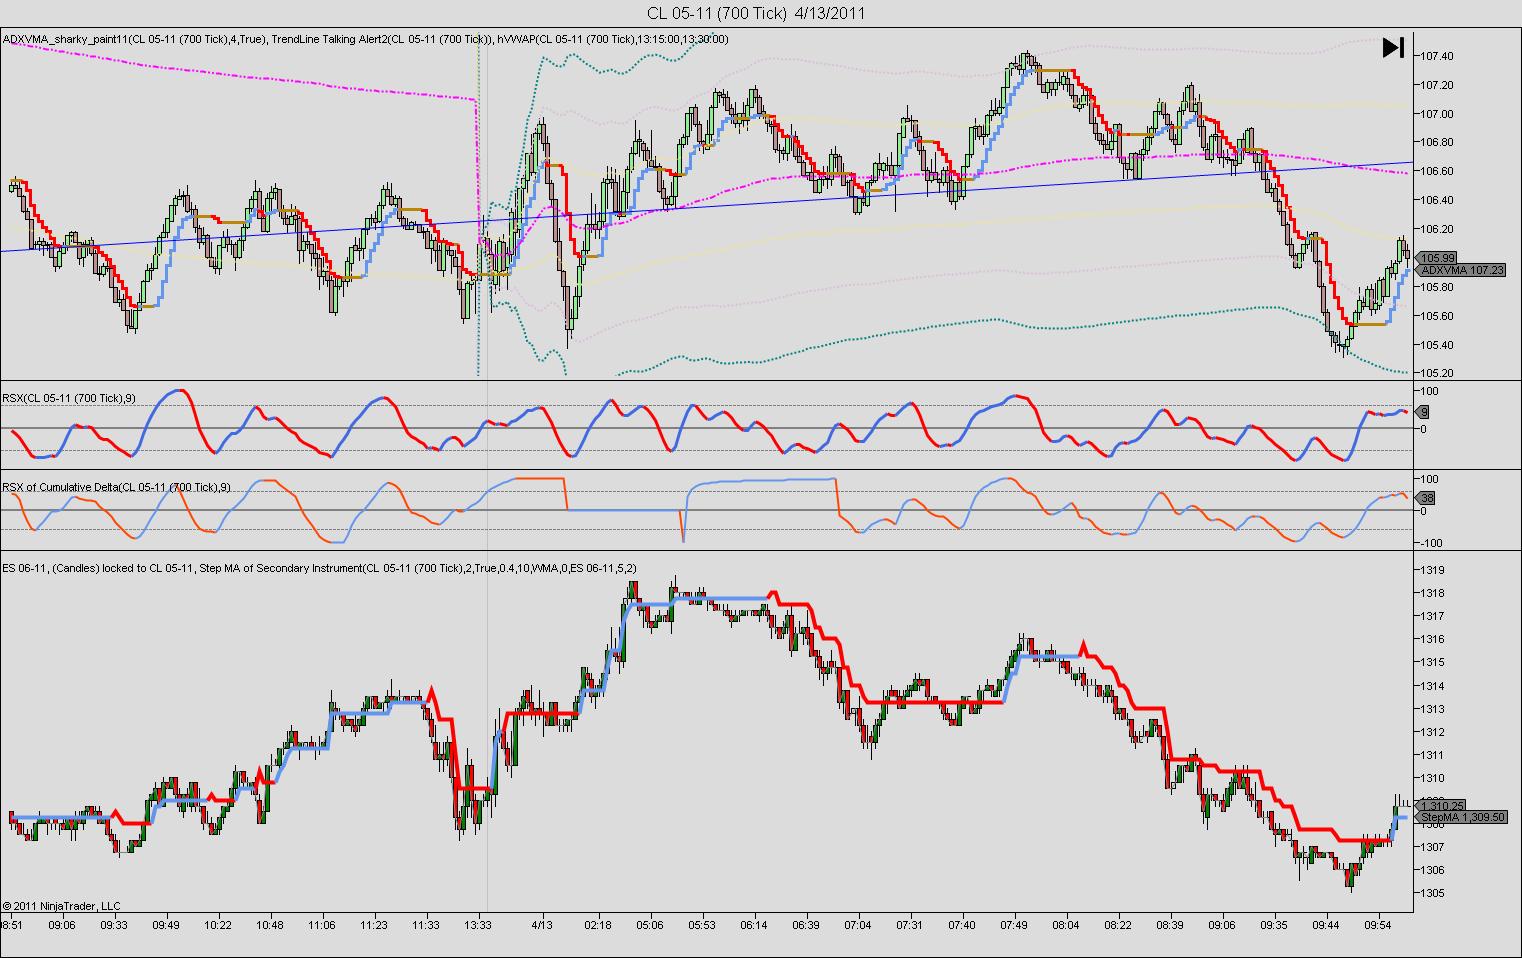Click the "StepMA 1,309.50" price marker

[1462, 818]
